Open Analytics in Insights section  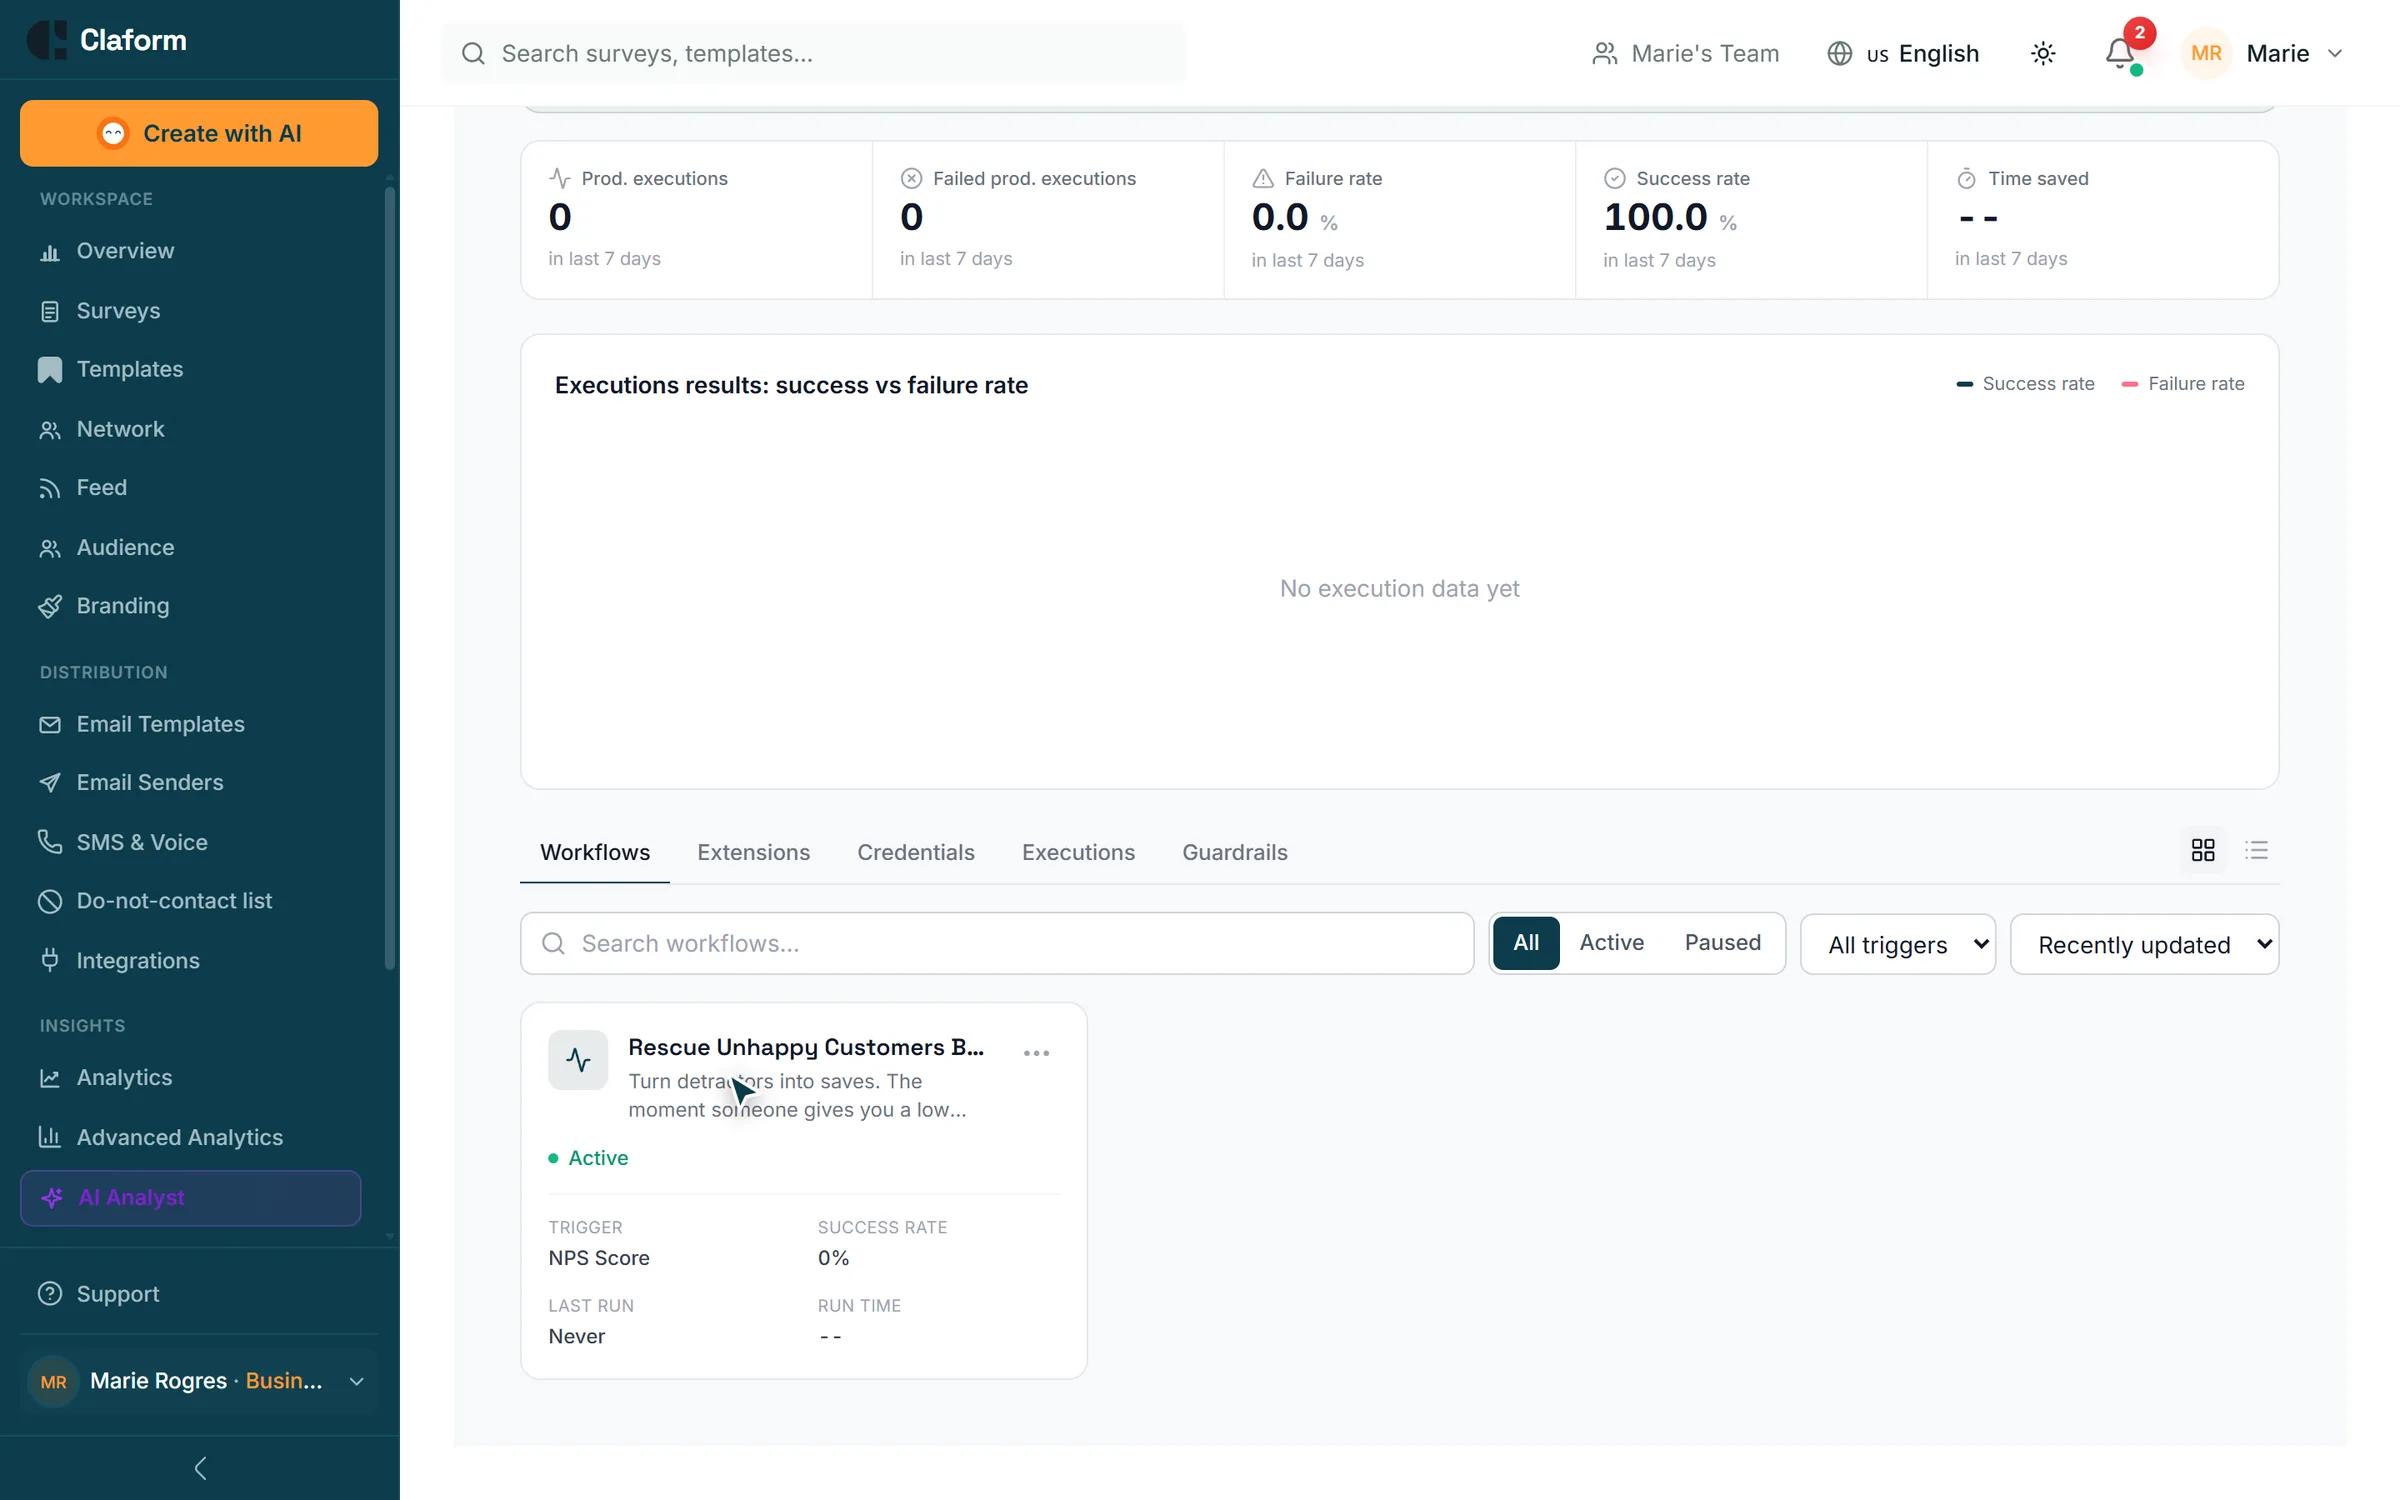tap(190, 1077)
